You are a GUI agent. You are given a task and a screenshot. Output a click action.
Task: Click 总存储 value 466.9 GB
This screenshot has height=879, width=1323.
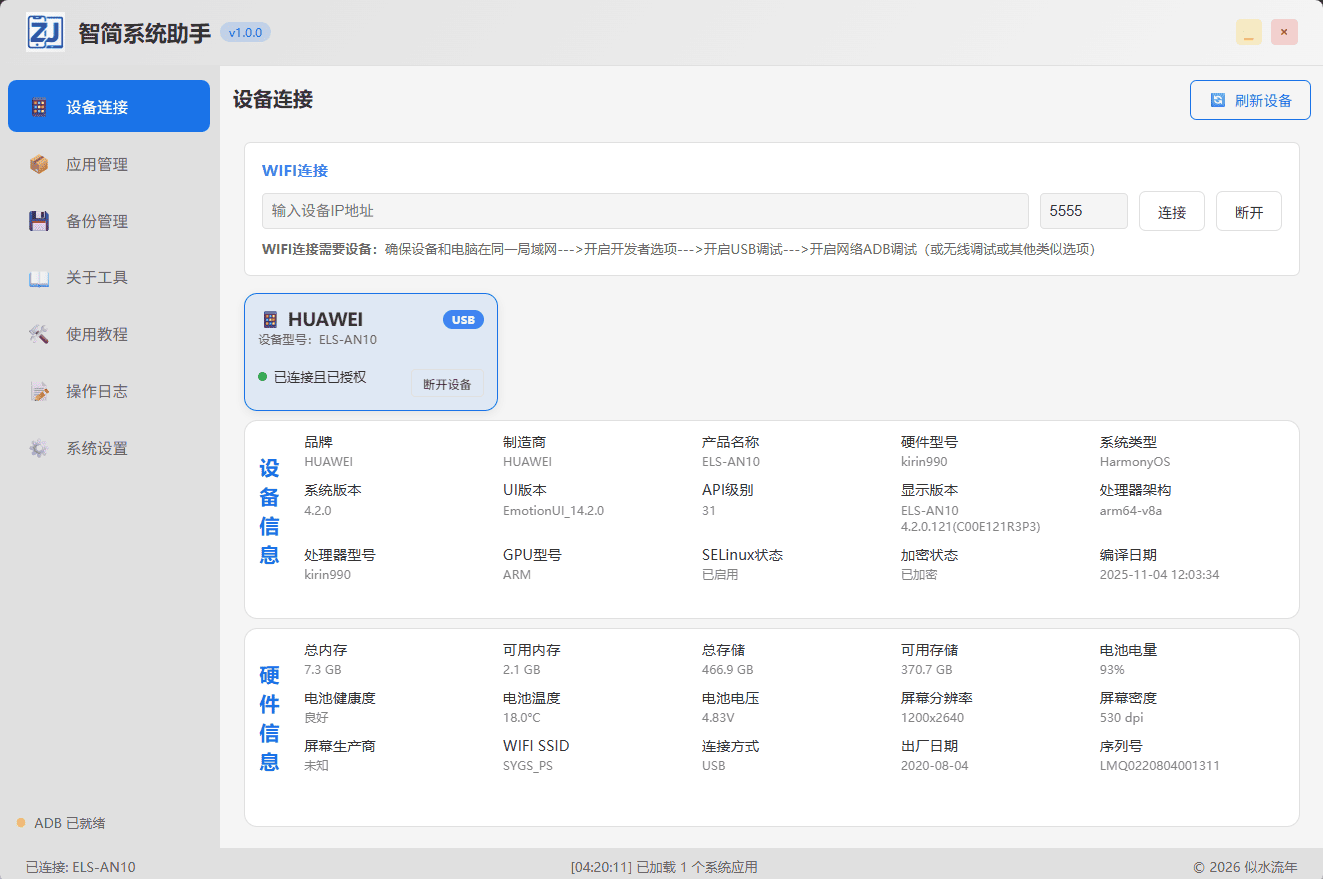tap(728, 670)
